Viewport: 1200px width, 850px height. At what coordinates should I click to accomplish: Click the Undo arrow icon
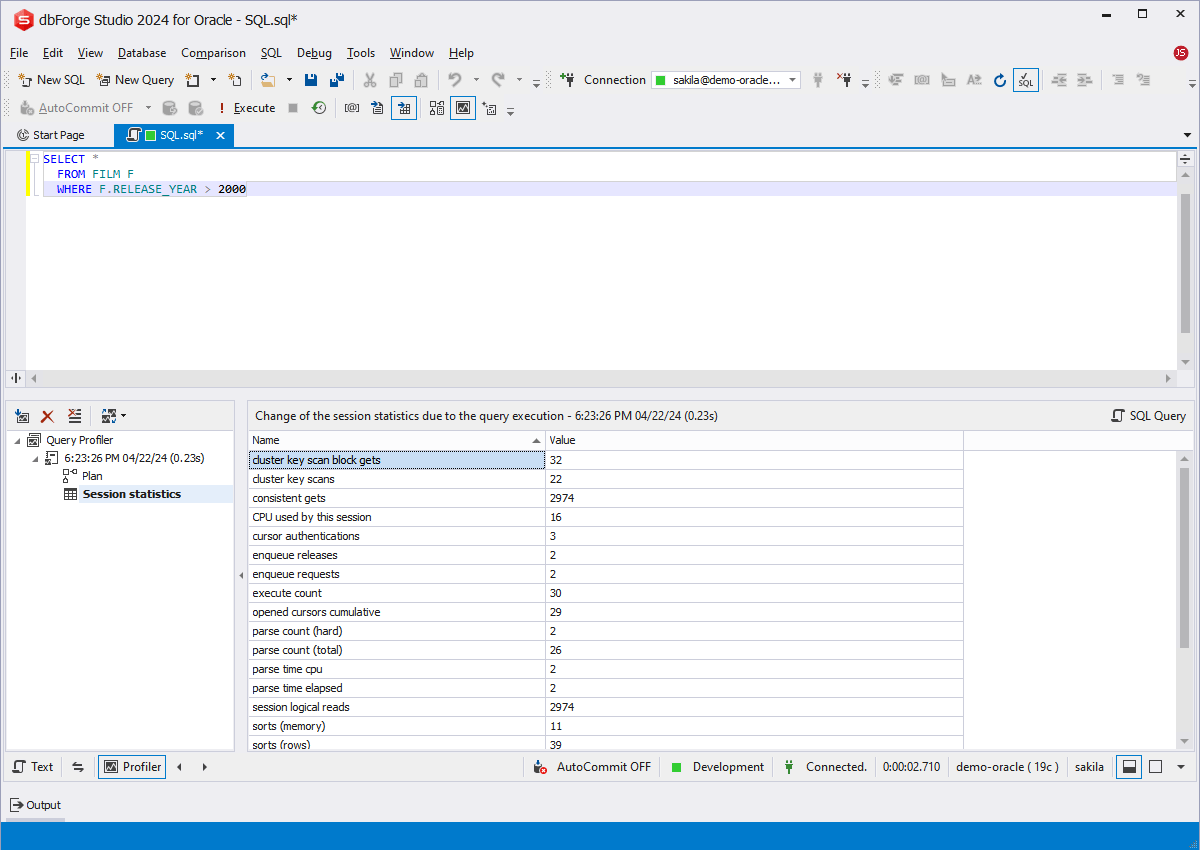[457, 79]
